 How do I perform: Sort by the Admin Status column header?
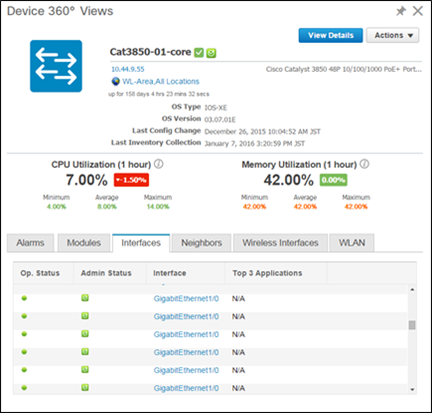coord(110,273)
